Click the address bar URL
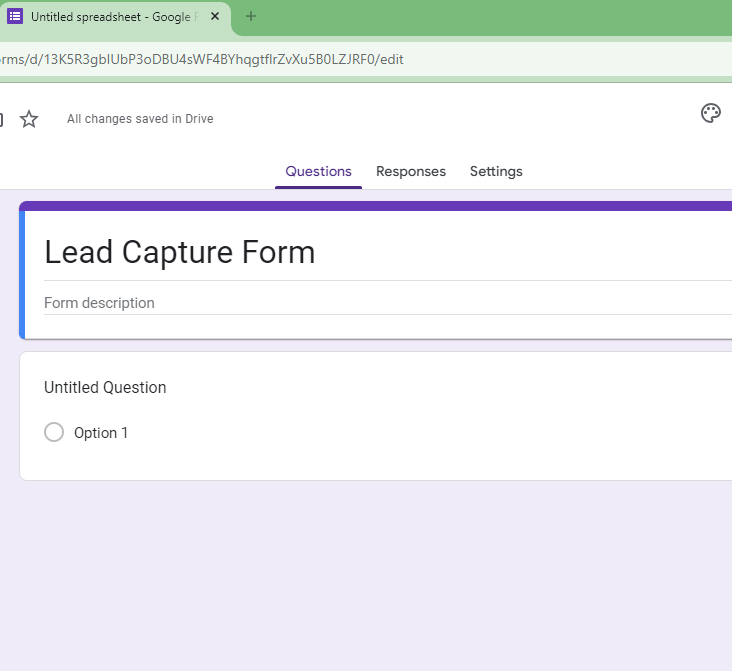The height and width of the screenshot is (671, 732). tap(202, 60)
